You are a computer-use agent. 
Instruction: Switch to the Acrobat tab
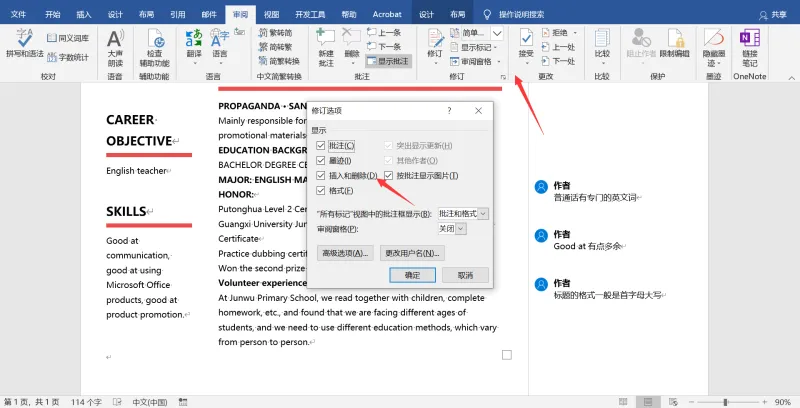[387, 14]
